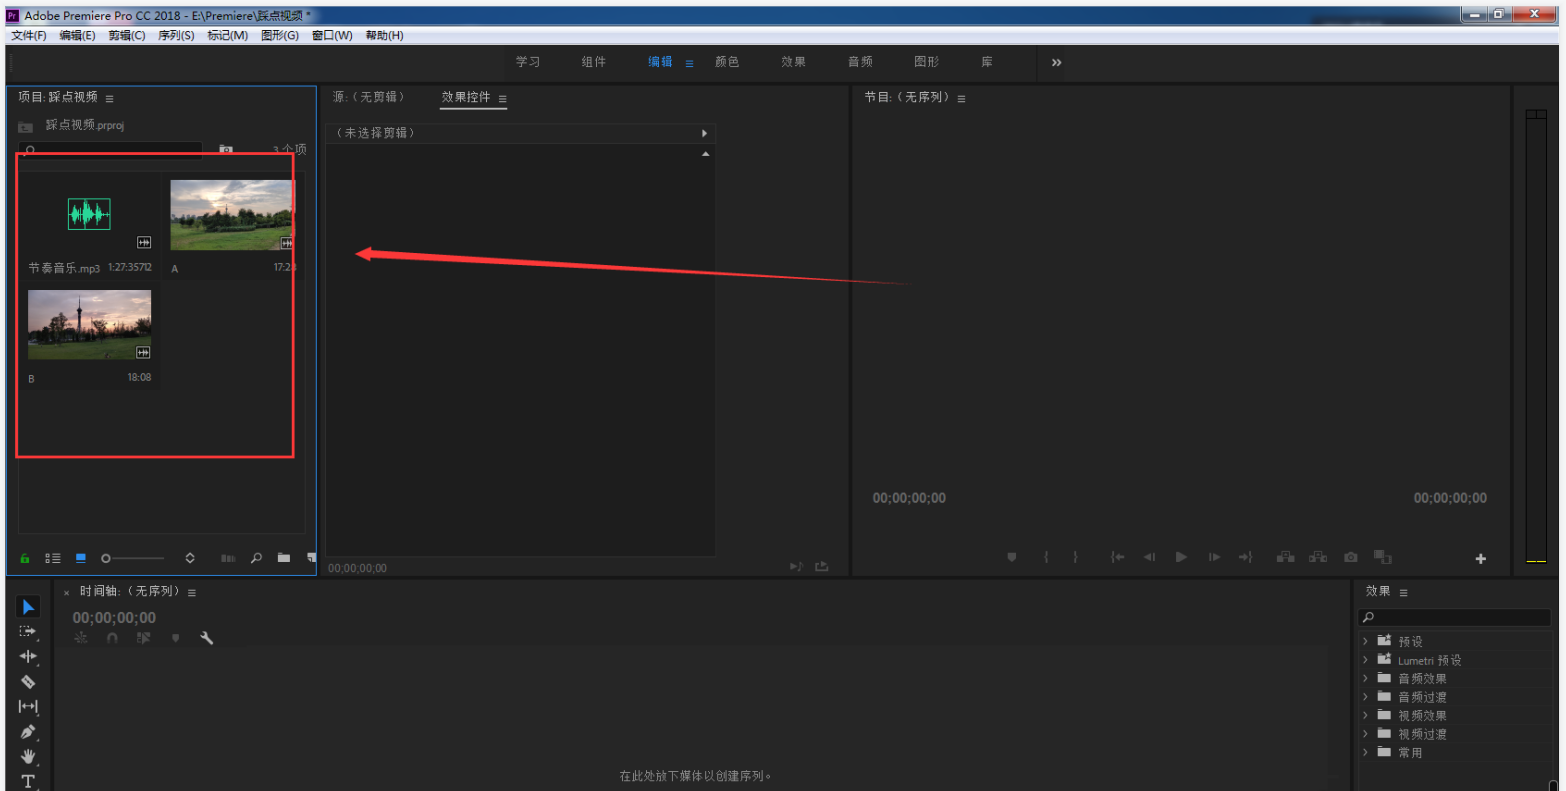Select the 节奏音乐.mp3 audio clip thumbnail
1566x791 pixels.
tap(89, 214)
